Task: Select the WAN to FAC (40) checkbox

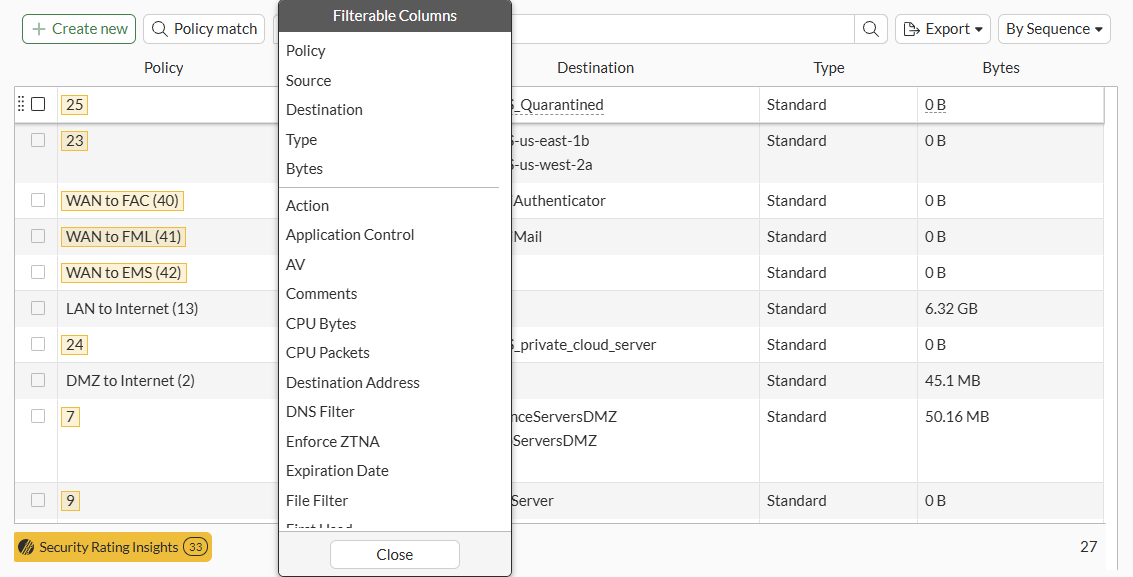Action: tap(38, 200)
